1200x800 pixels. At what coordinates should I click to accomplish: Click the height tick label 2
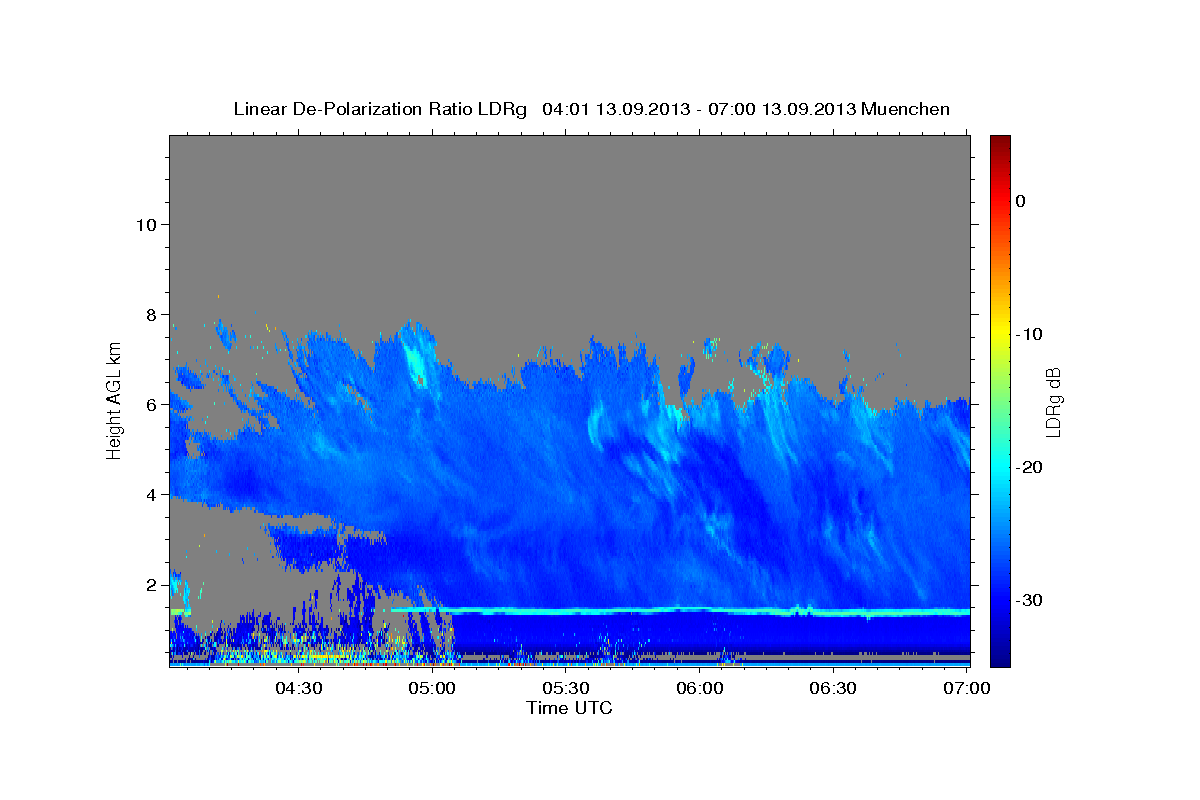[152, 584]
